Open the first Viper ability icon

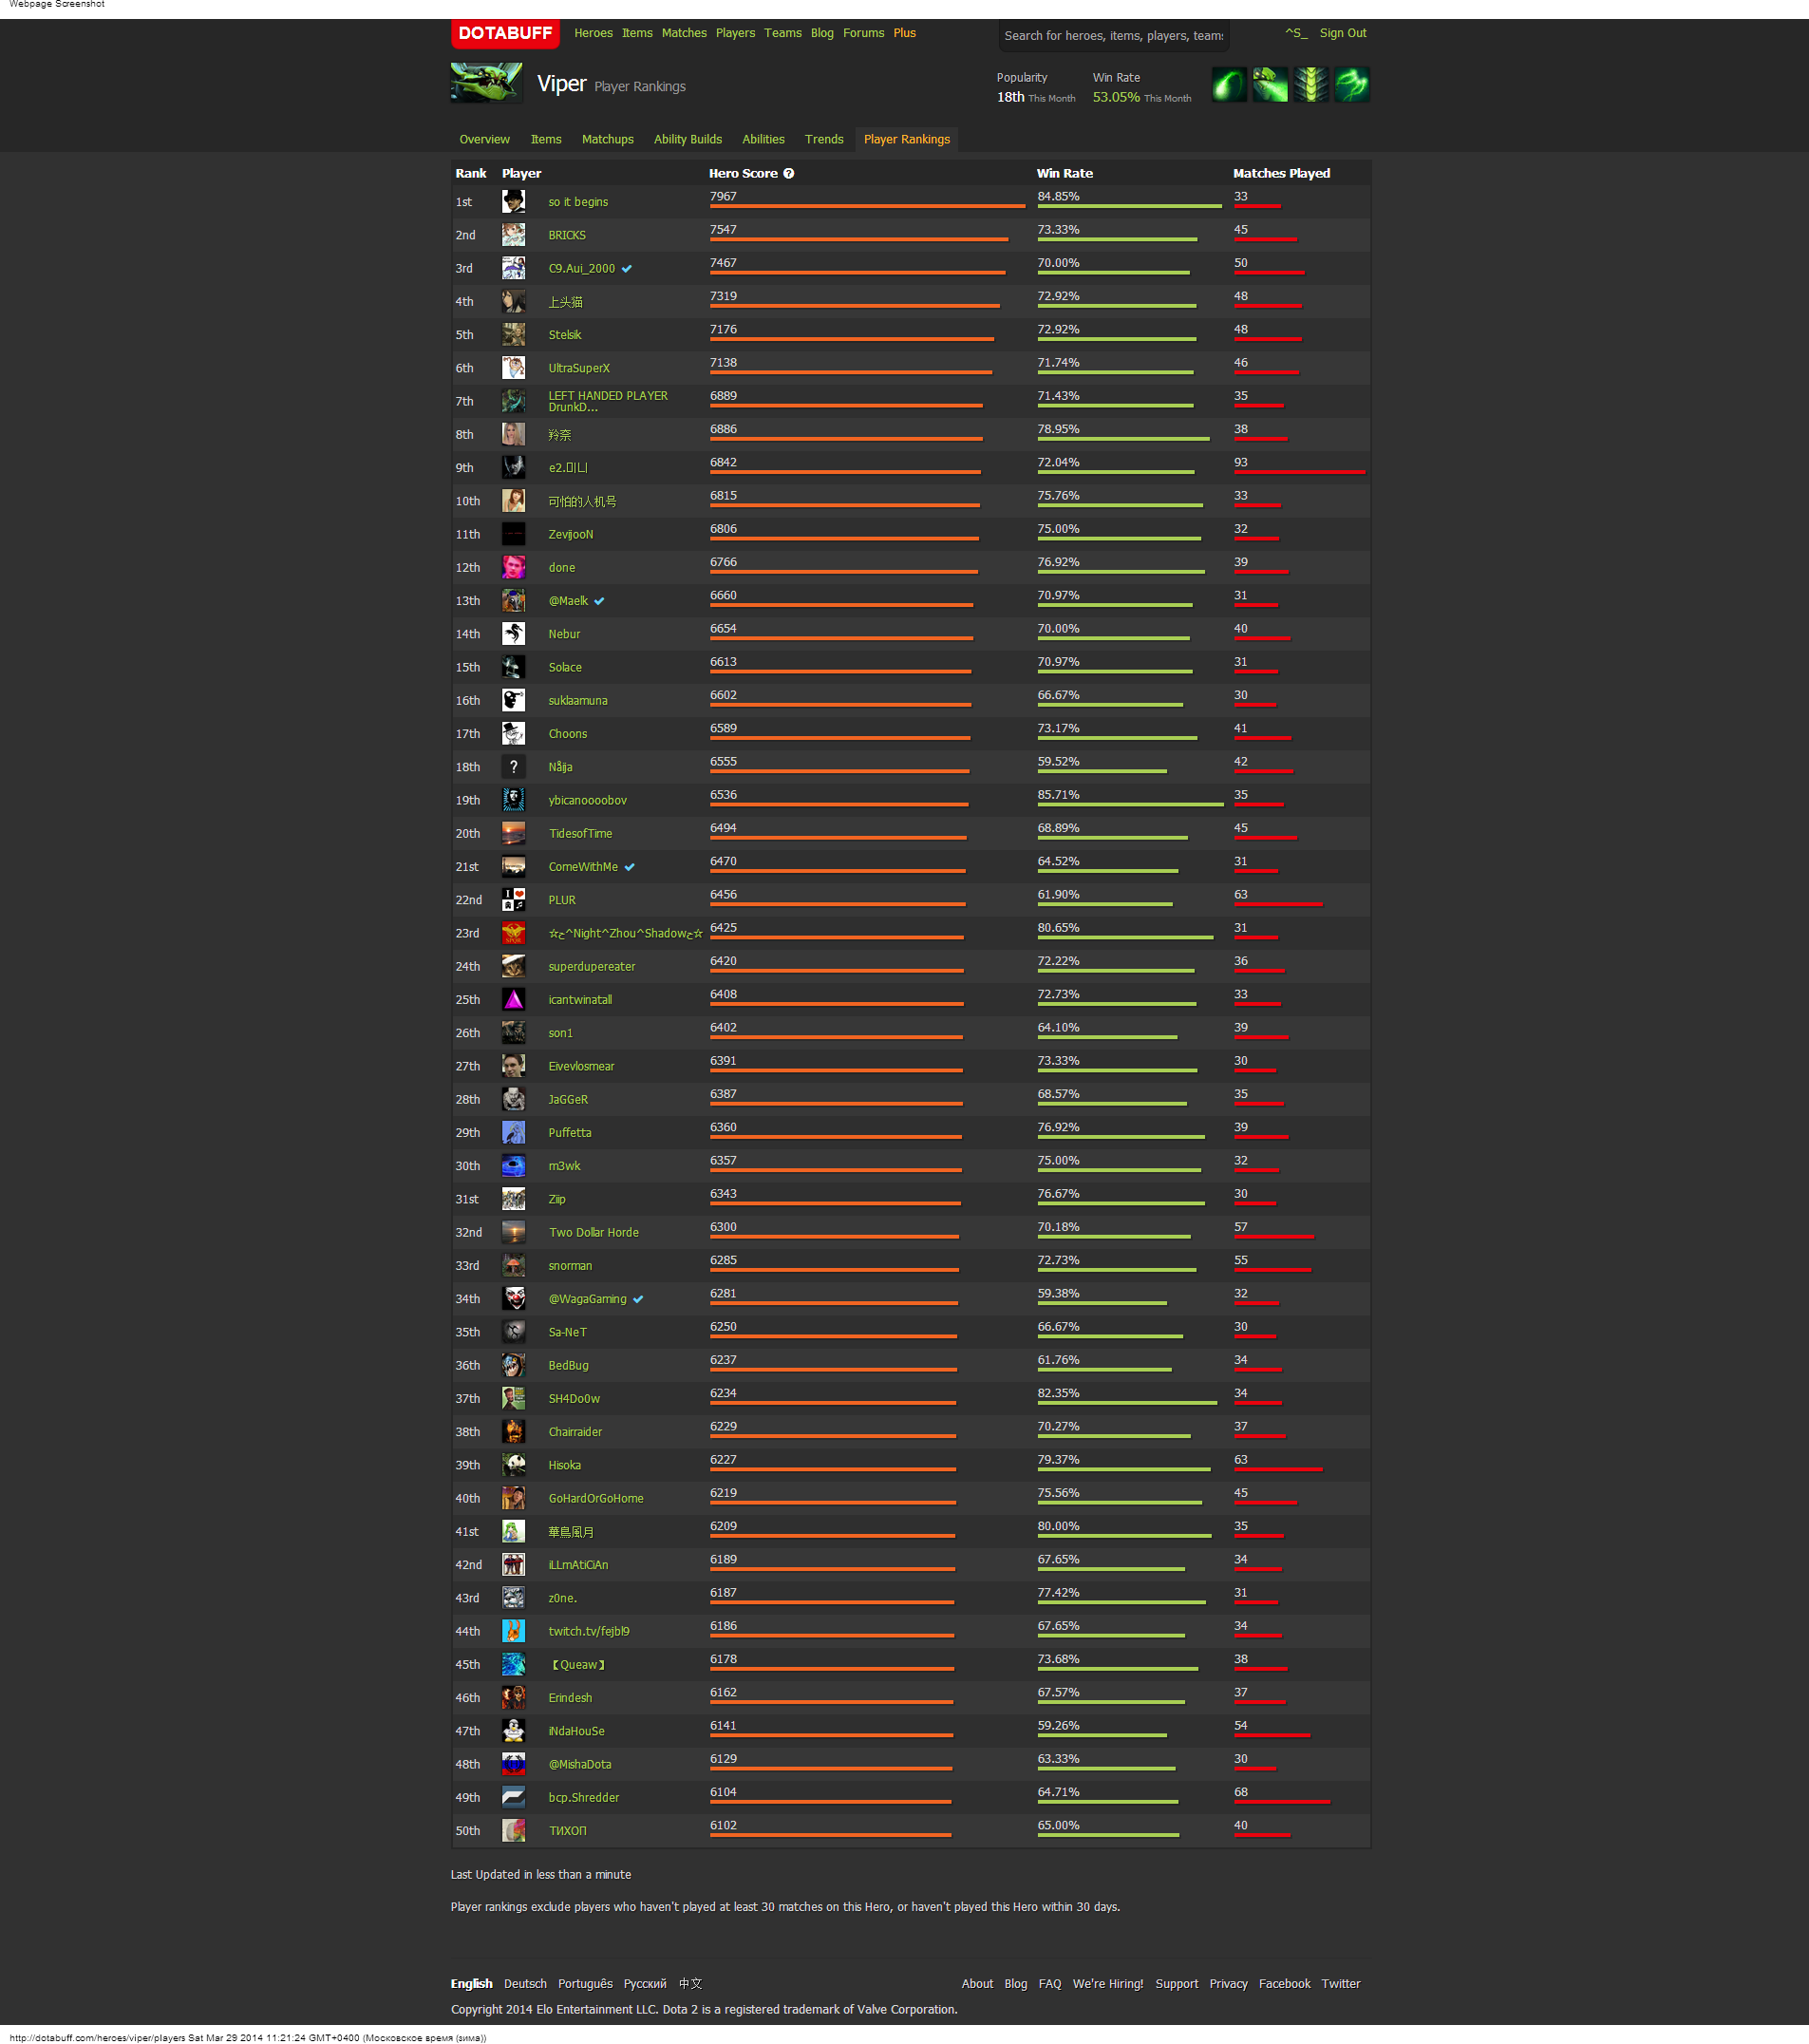point(1229,85)
